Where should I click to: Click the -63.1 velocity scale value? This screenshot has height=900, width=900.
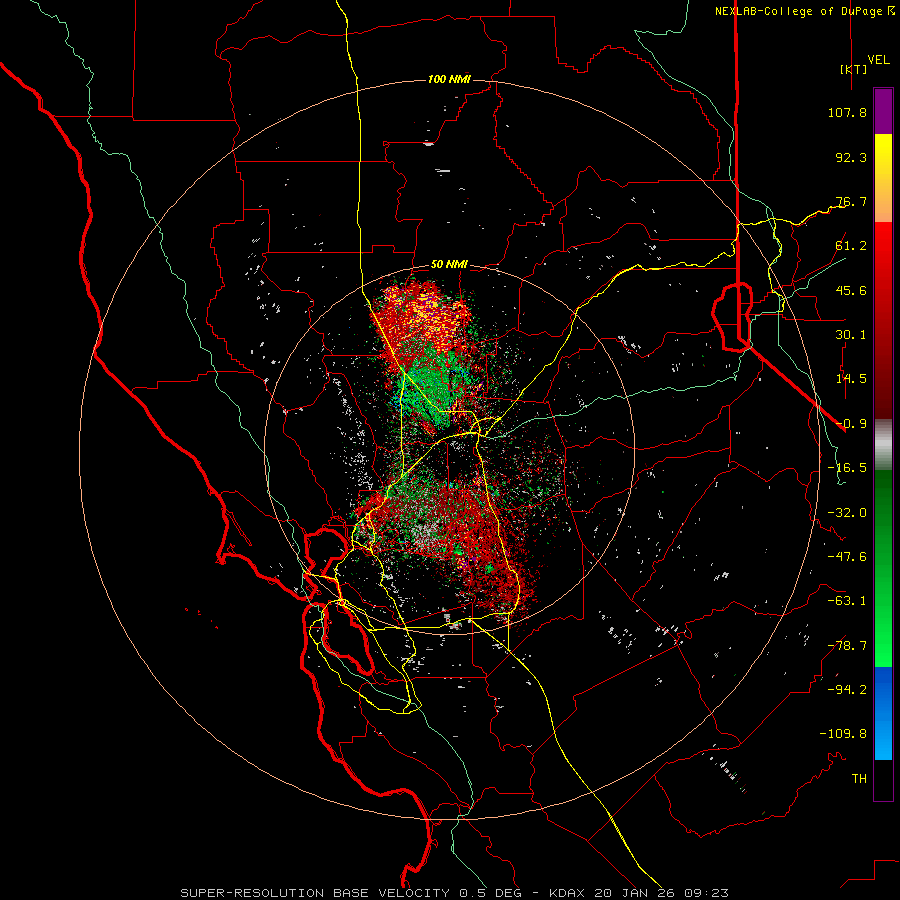pyautogui.click(x=847, y=601)
